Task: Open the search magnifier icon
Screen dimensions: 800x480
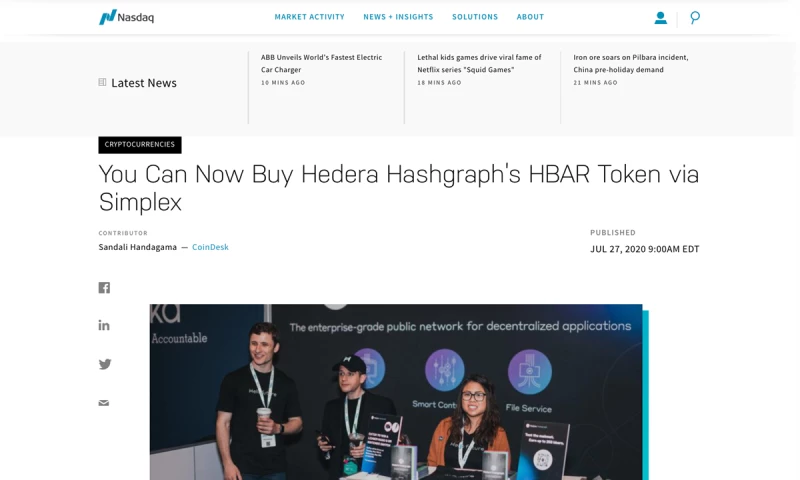Action: [695, 18]
